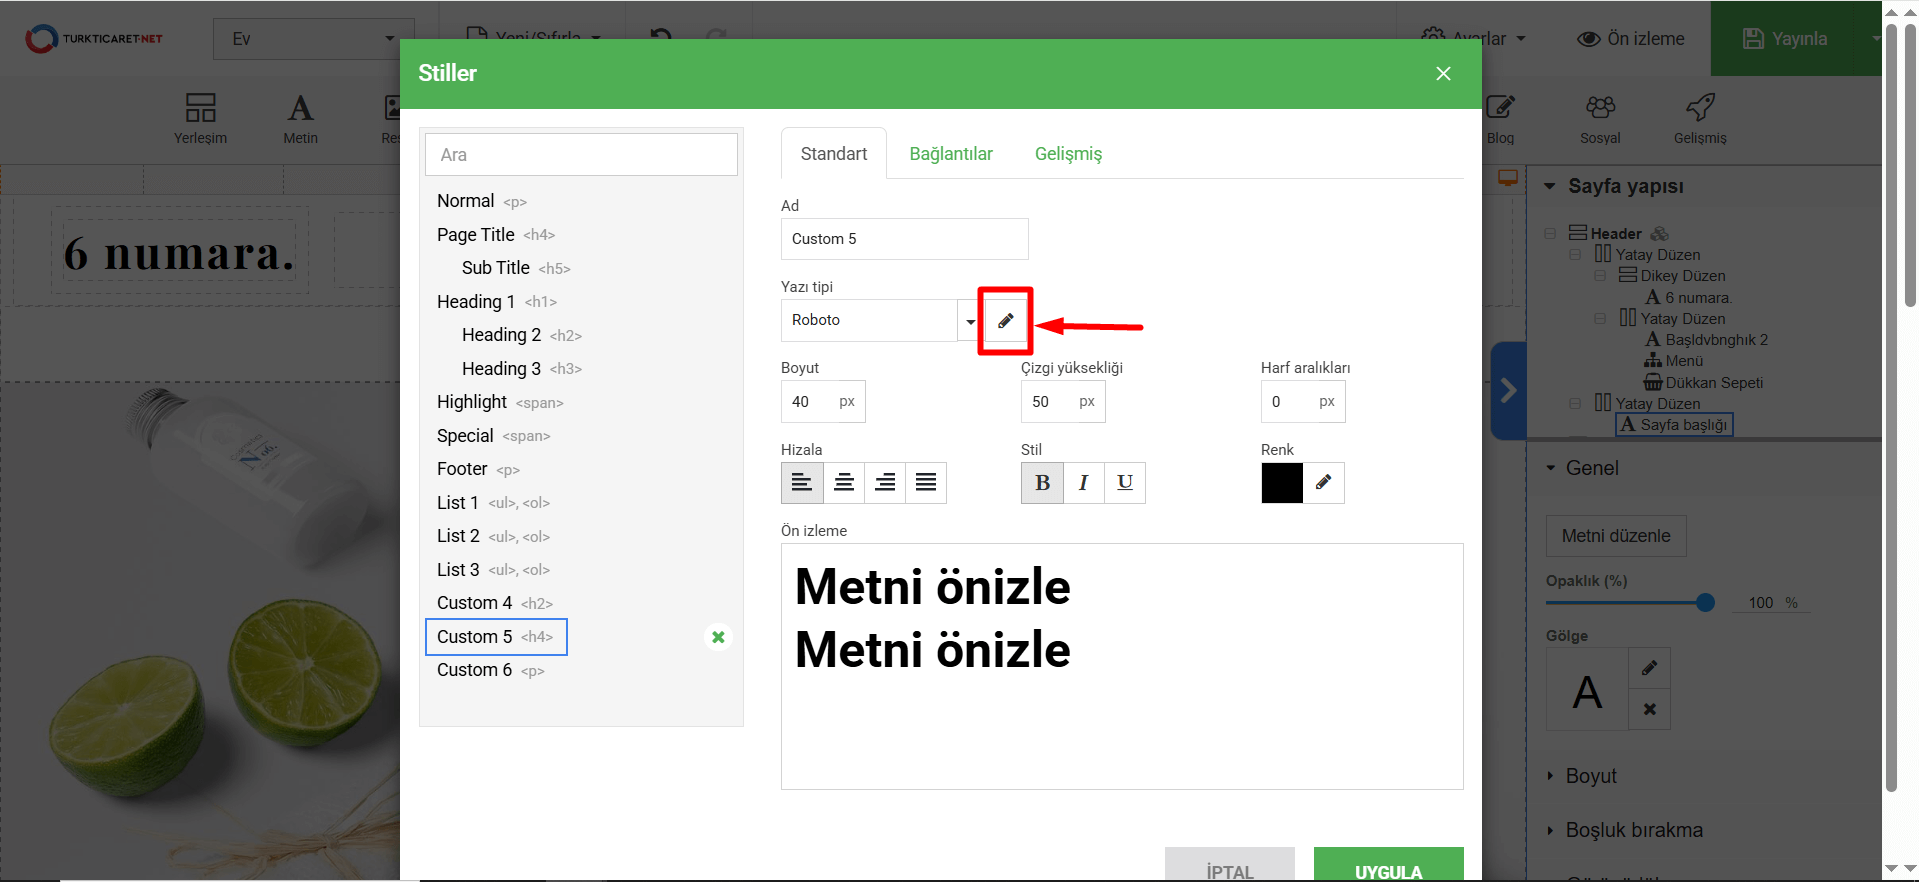Expand the Boyut section
This screenshot has height=882, width=1919.
[1590, 776]
